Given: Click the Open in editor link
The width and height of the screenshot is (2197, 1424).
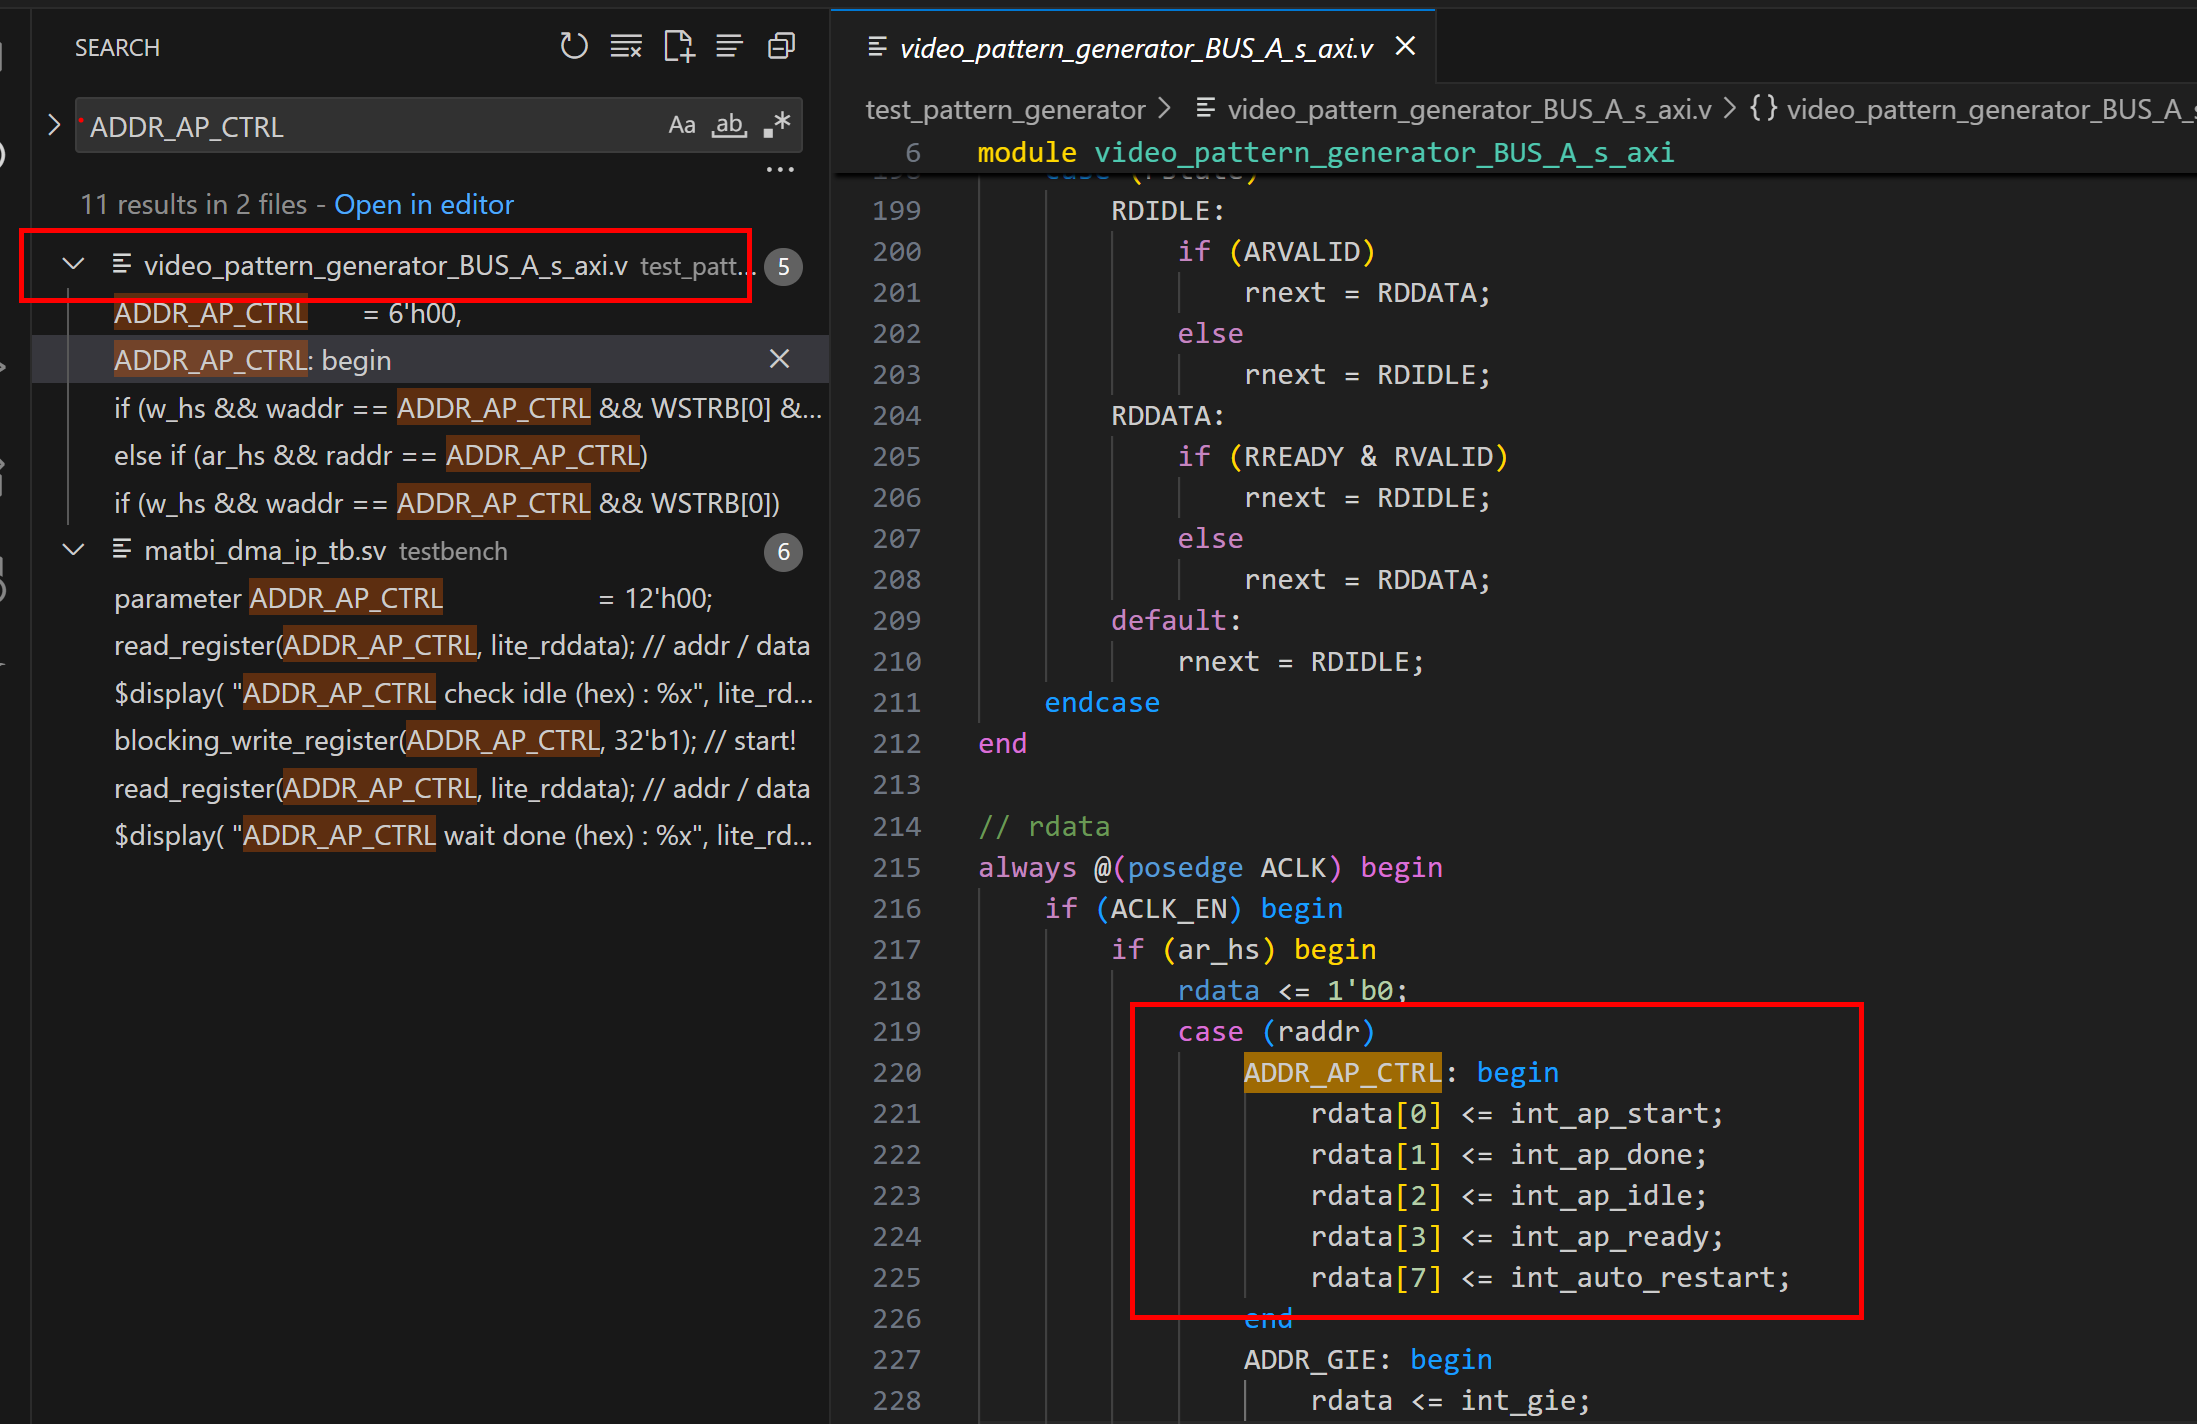Looking at the screenshot, I should [x=424, y=205].
